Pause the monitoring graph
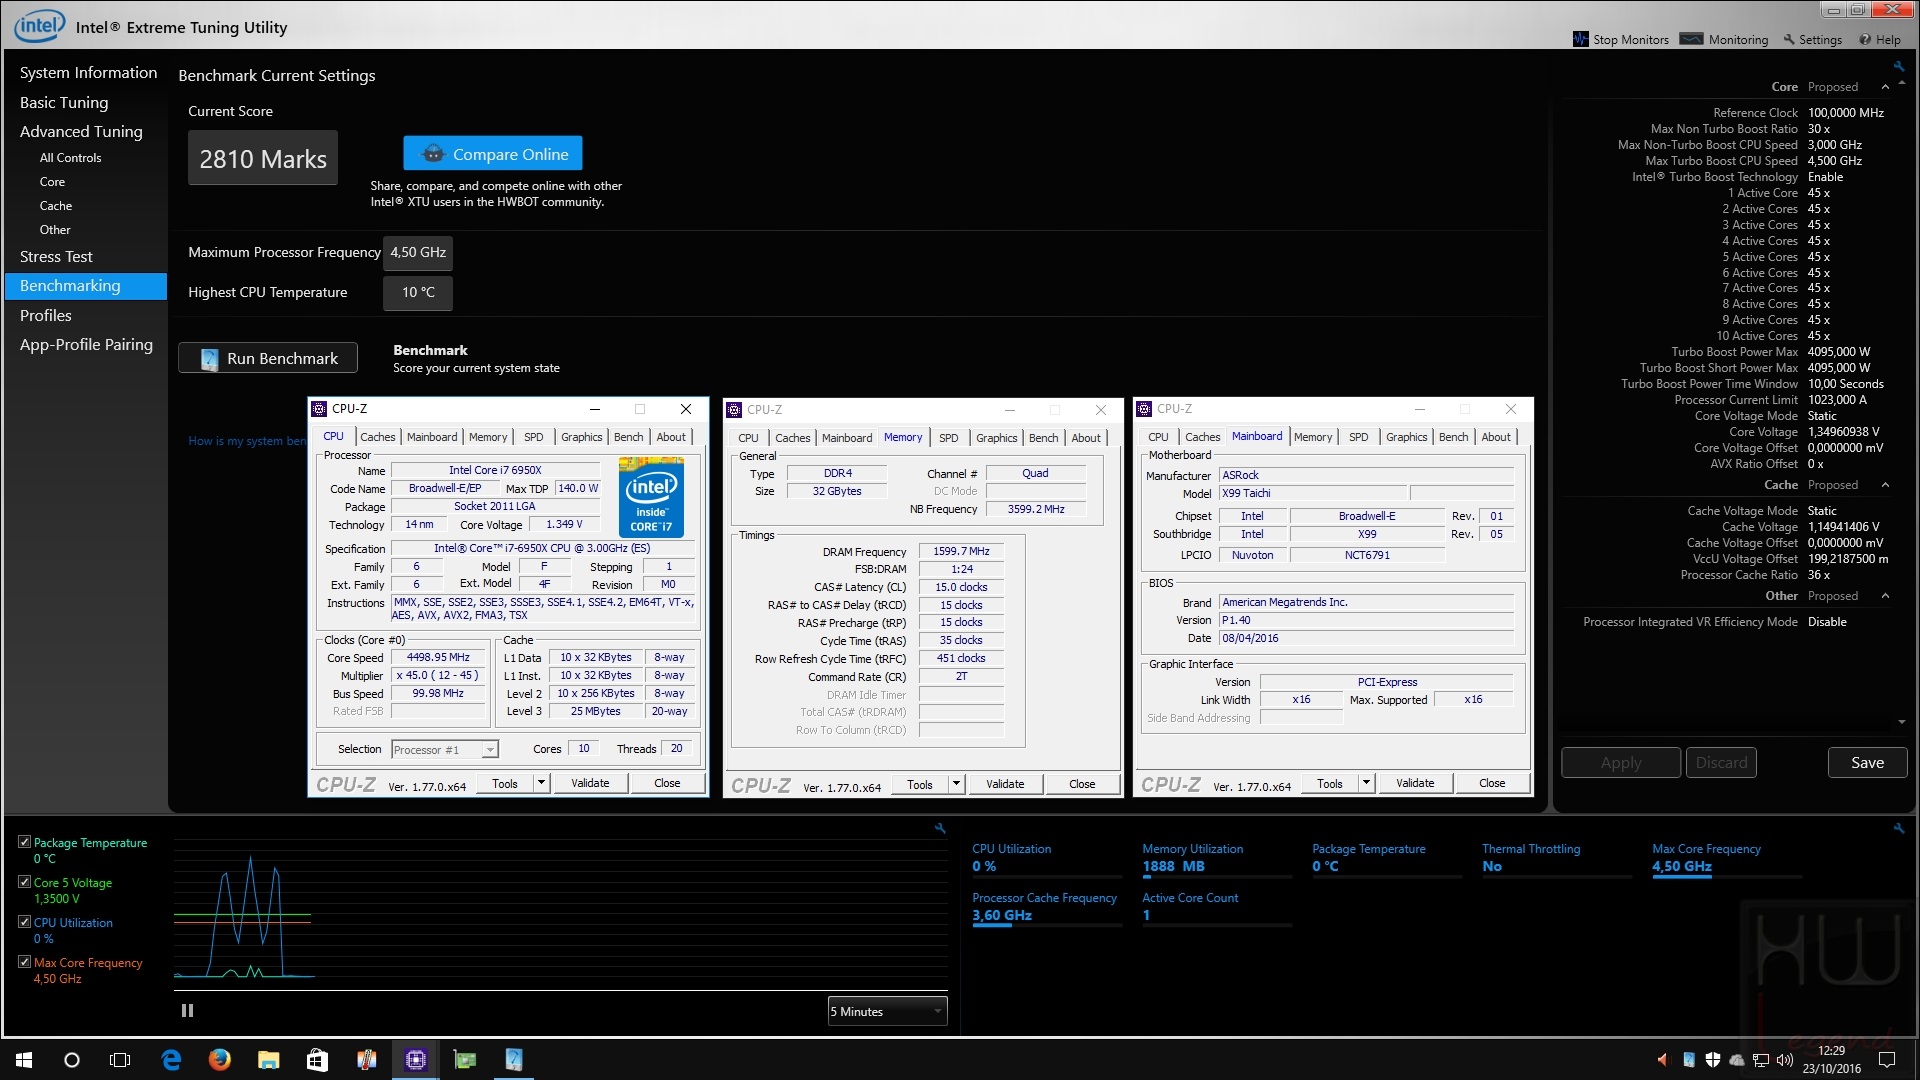Viewport: 1920px width, 1080px height. pyautogui.click(x=187, y=1011)
